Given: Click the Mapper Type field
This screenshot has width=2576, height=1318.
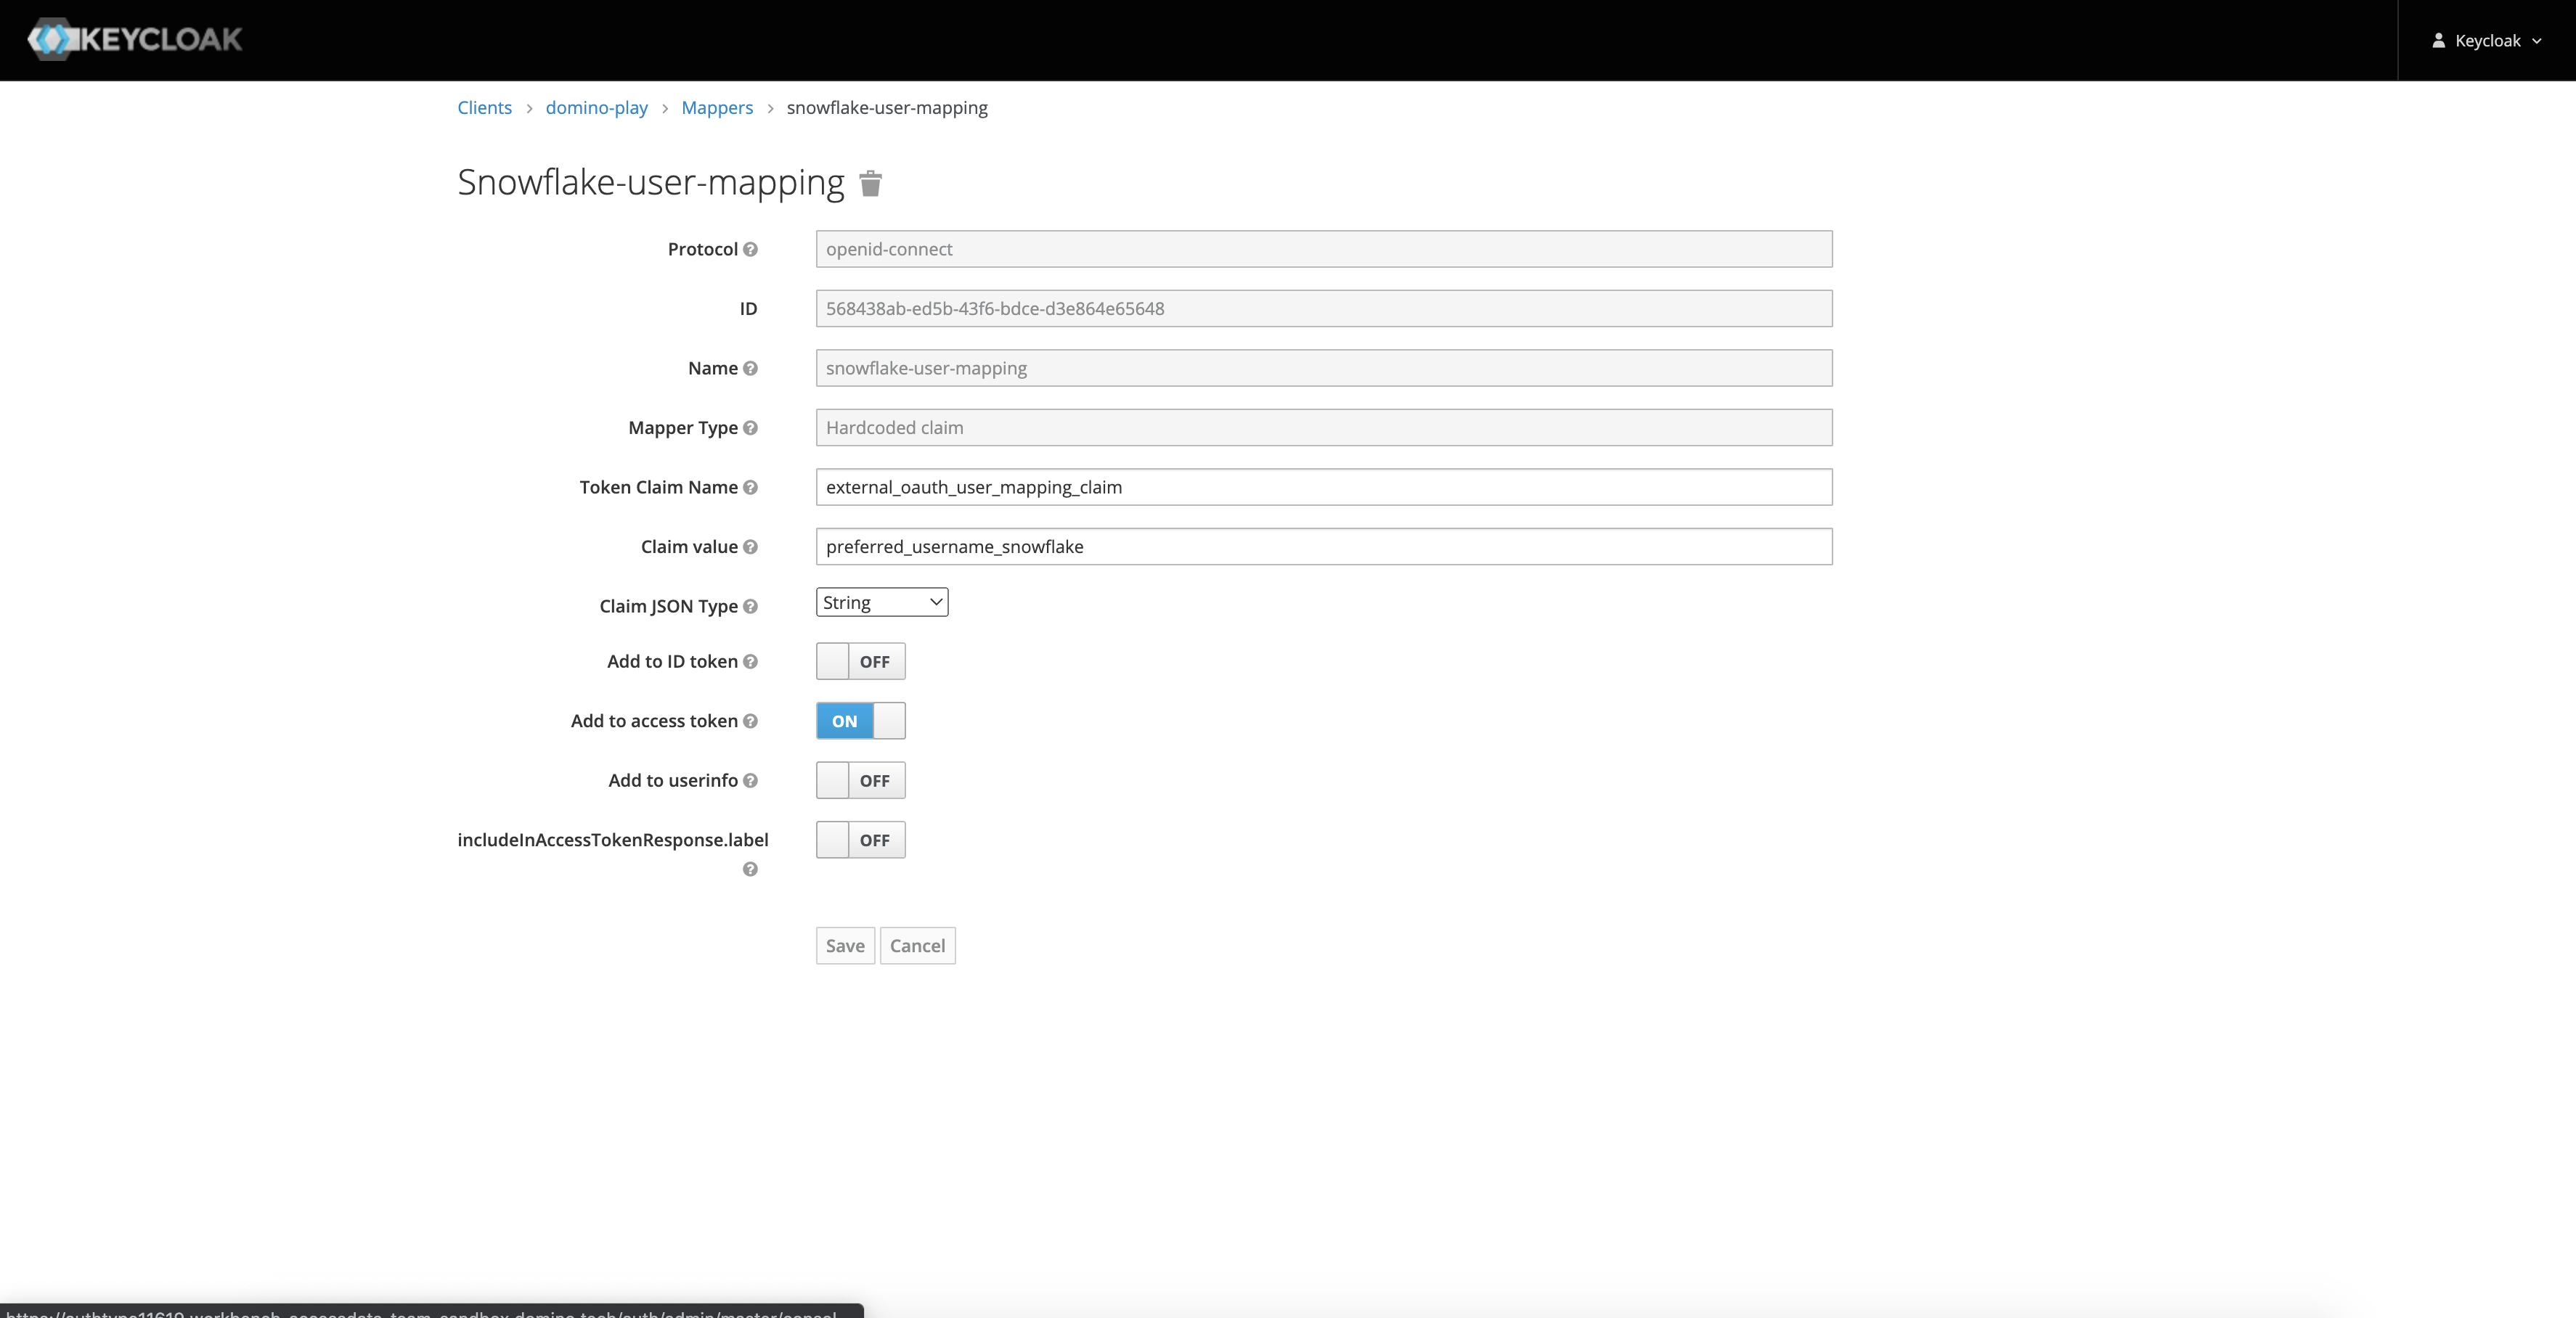Looking at the screenshot, I should [1324, 428].
